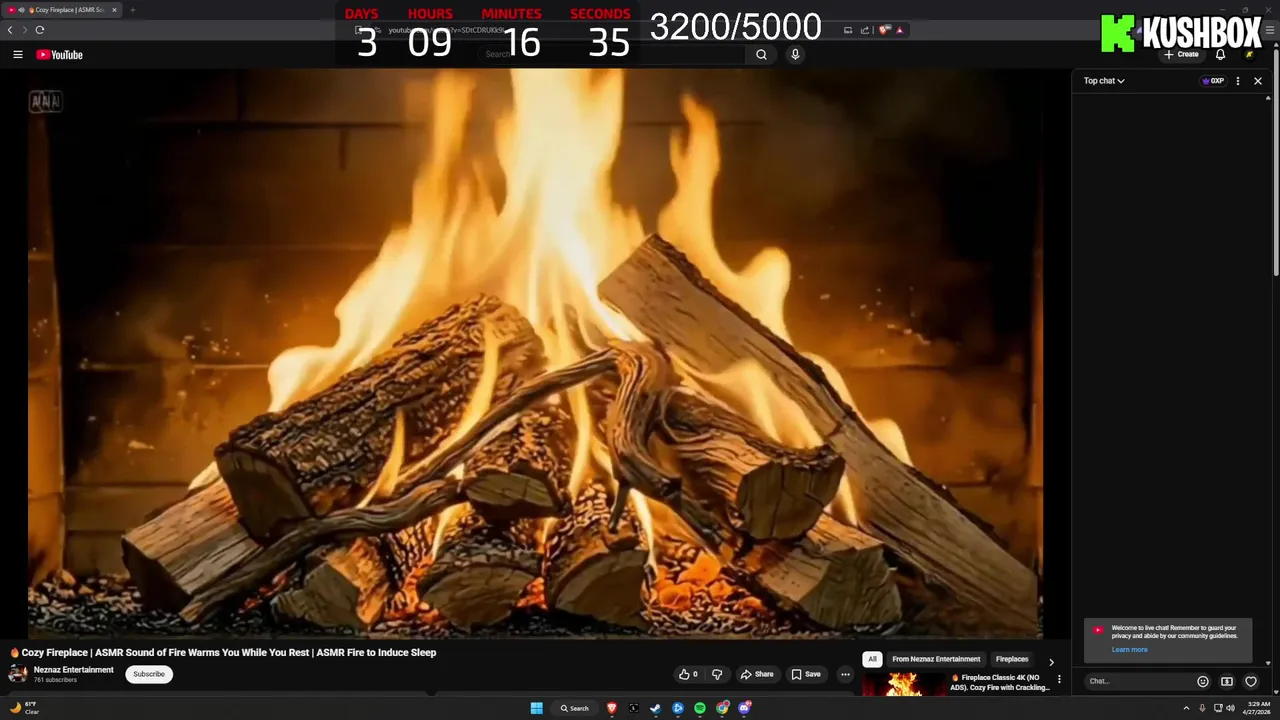Viewport: 1280px width, 720px height.
Task: Open Discord from the taskbar
Action: [x=744, y=708]
